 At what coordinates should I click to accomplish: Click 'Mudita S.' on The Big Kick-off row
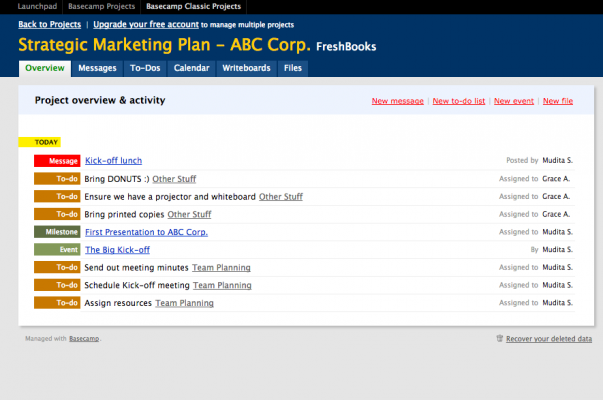point(558,250)
